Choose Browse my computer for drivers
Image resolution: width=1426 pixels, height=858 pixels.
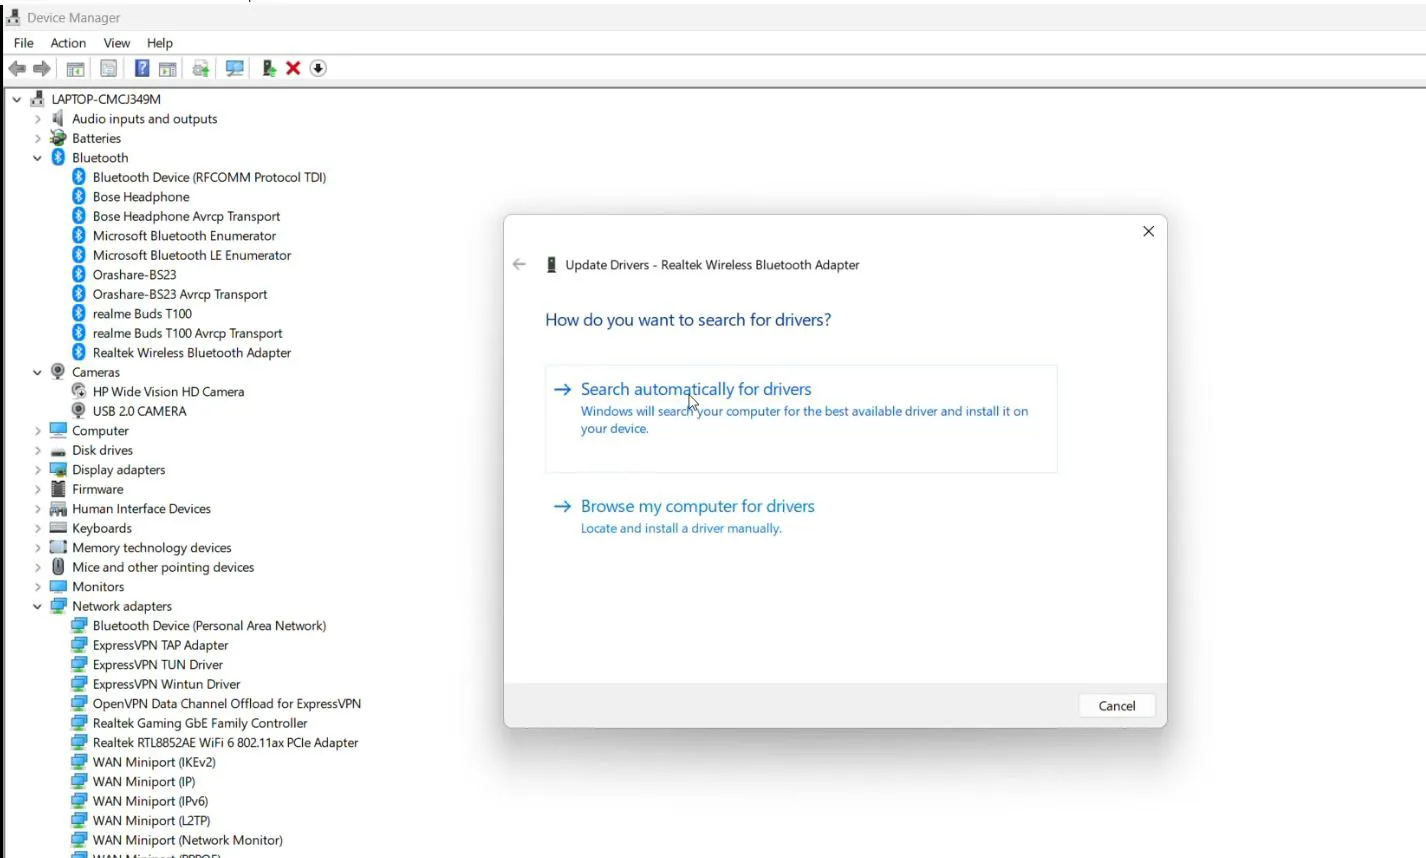697,506
